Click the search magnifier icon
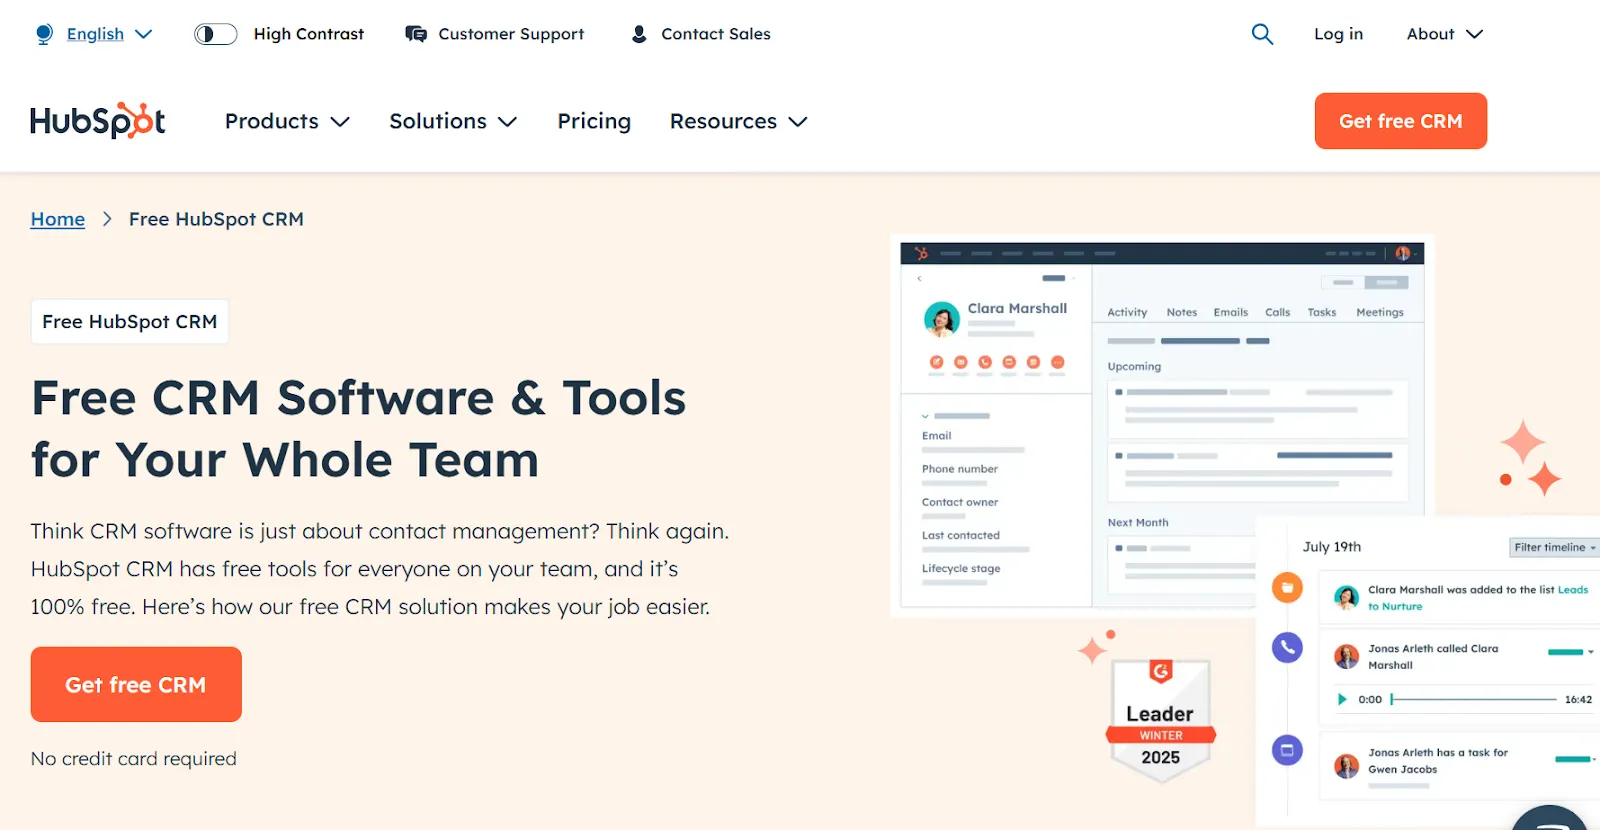 coord(1262,34)
